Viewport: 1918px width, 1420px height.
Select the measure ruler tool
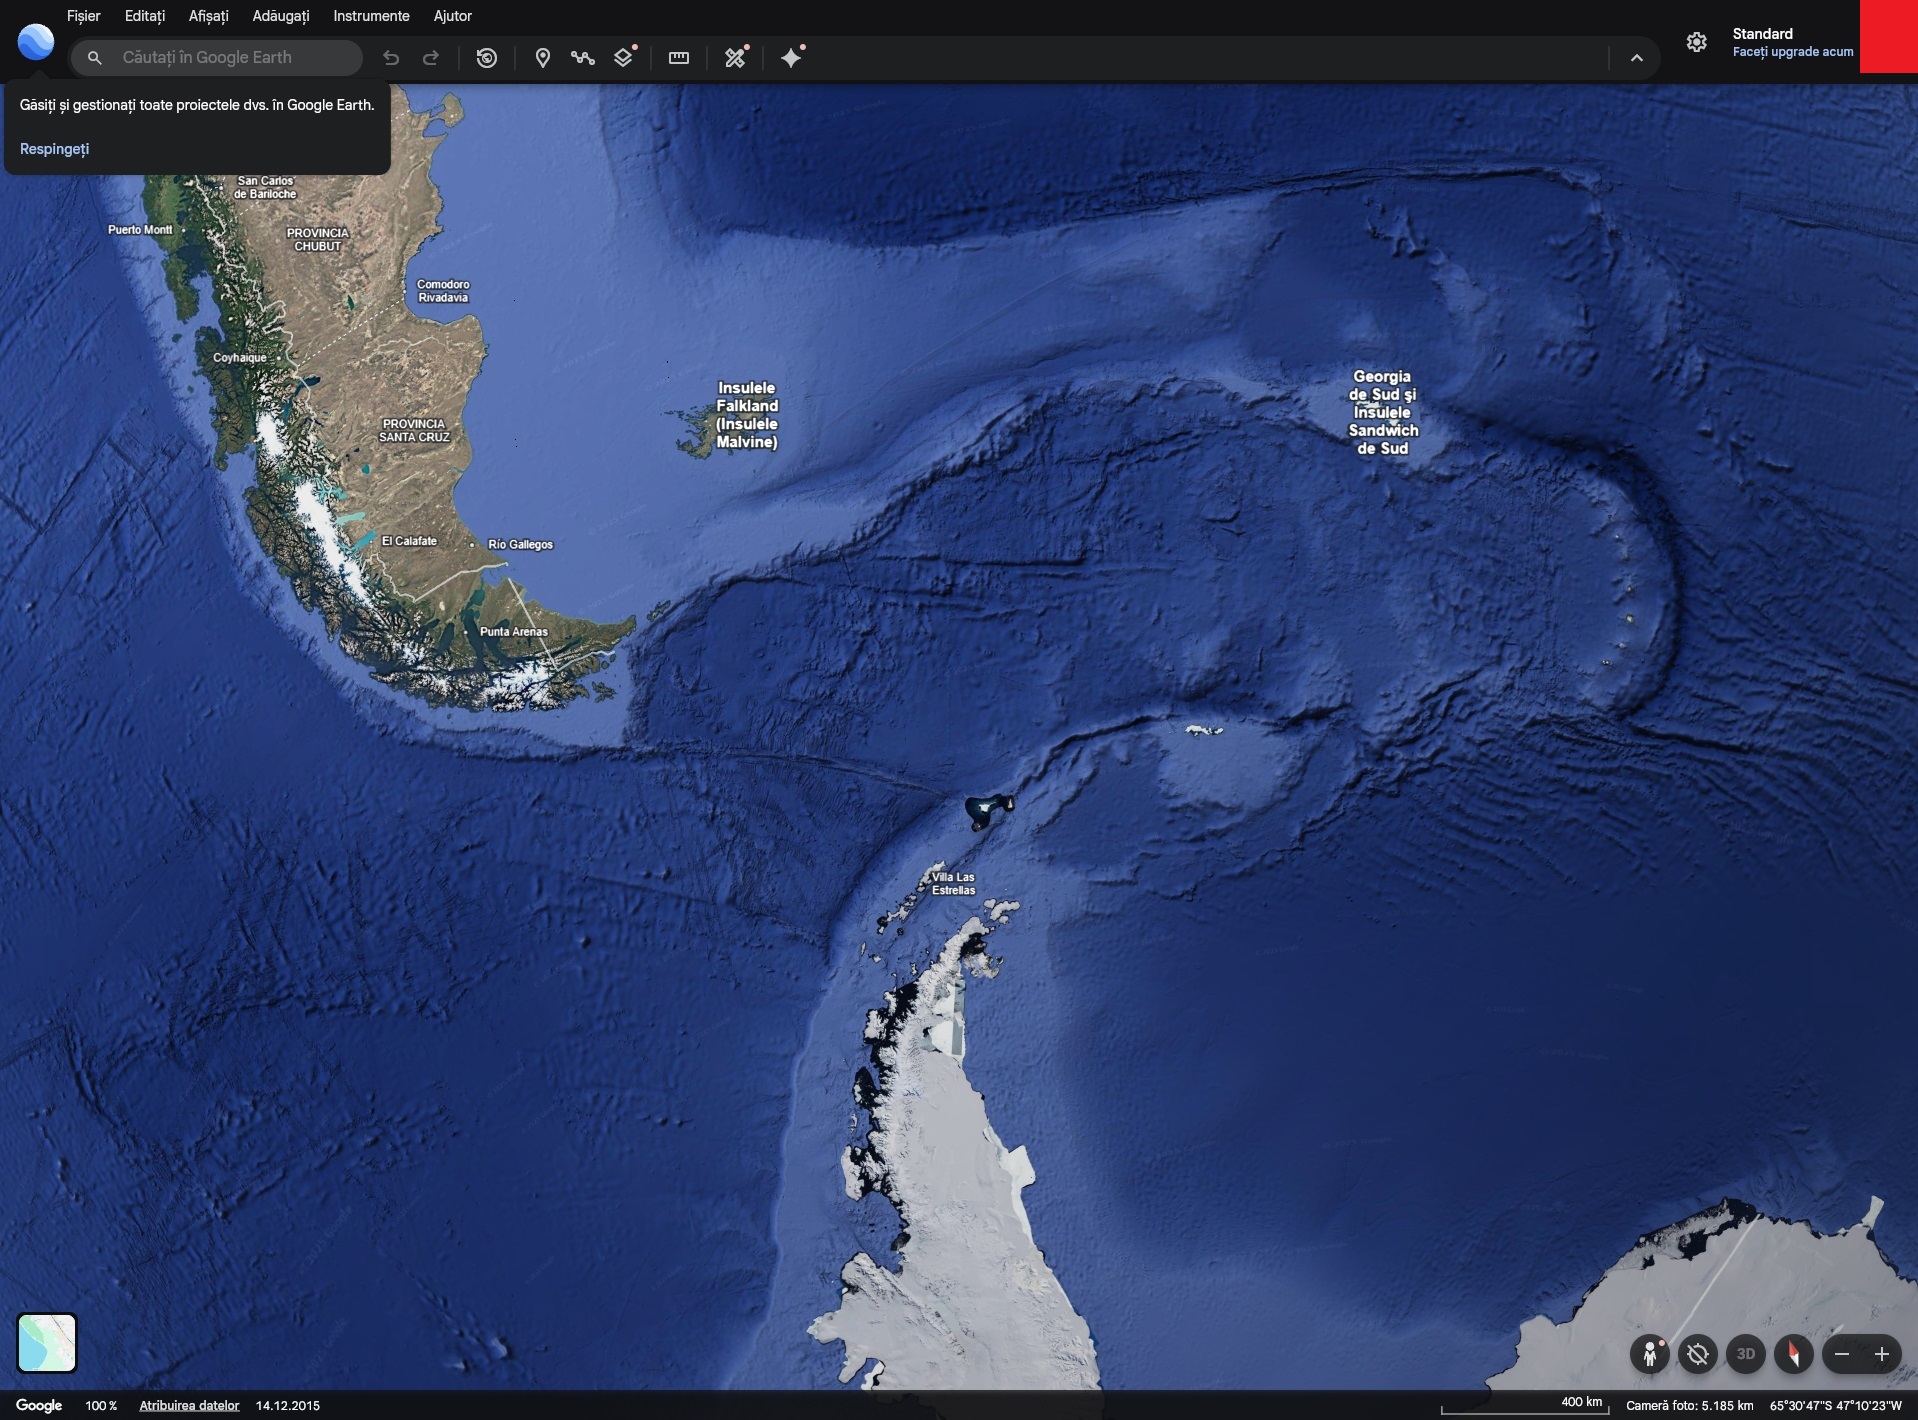coord(679,58)
